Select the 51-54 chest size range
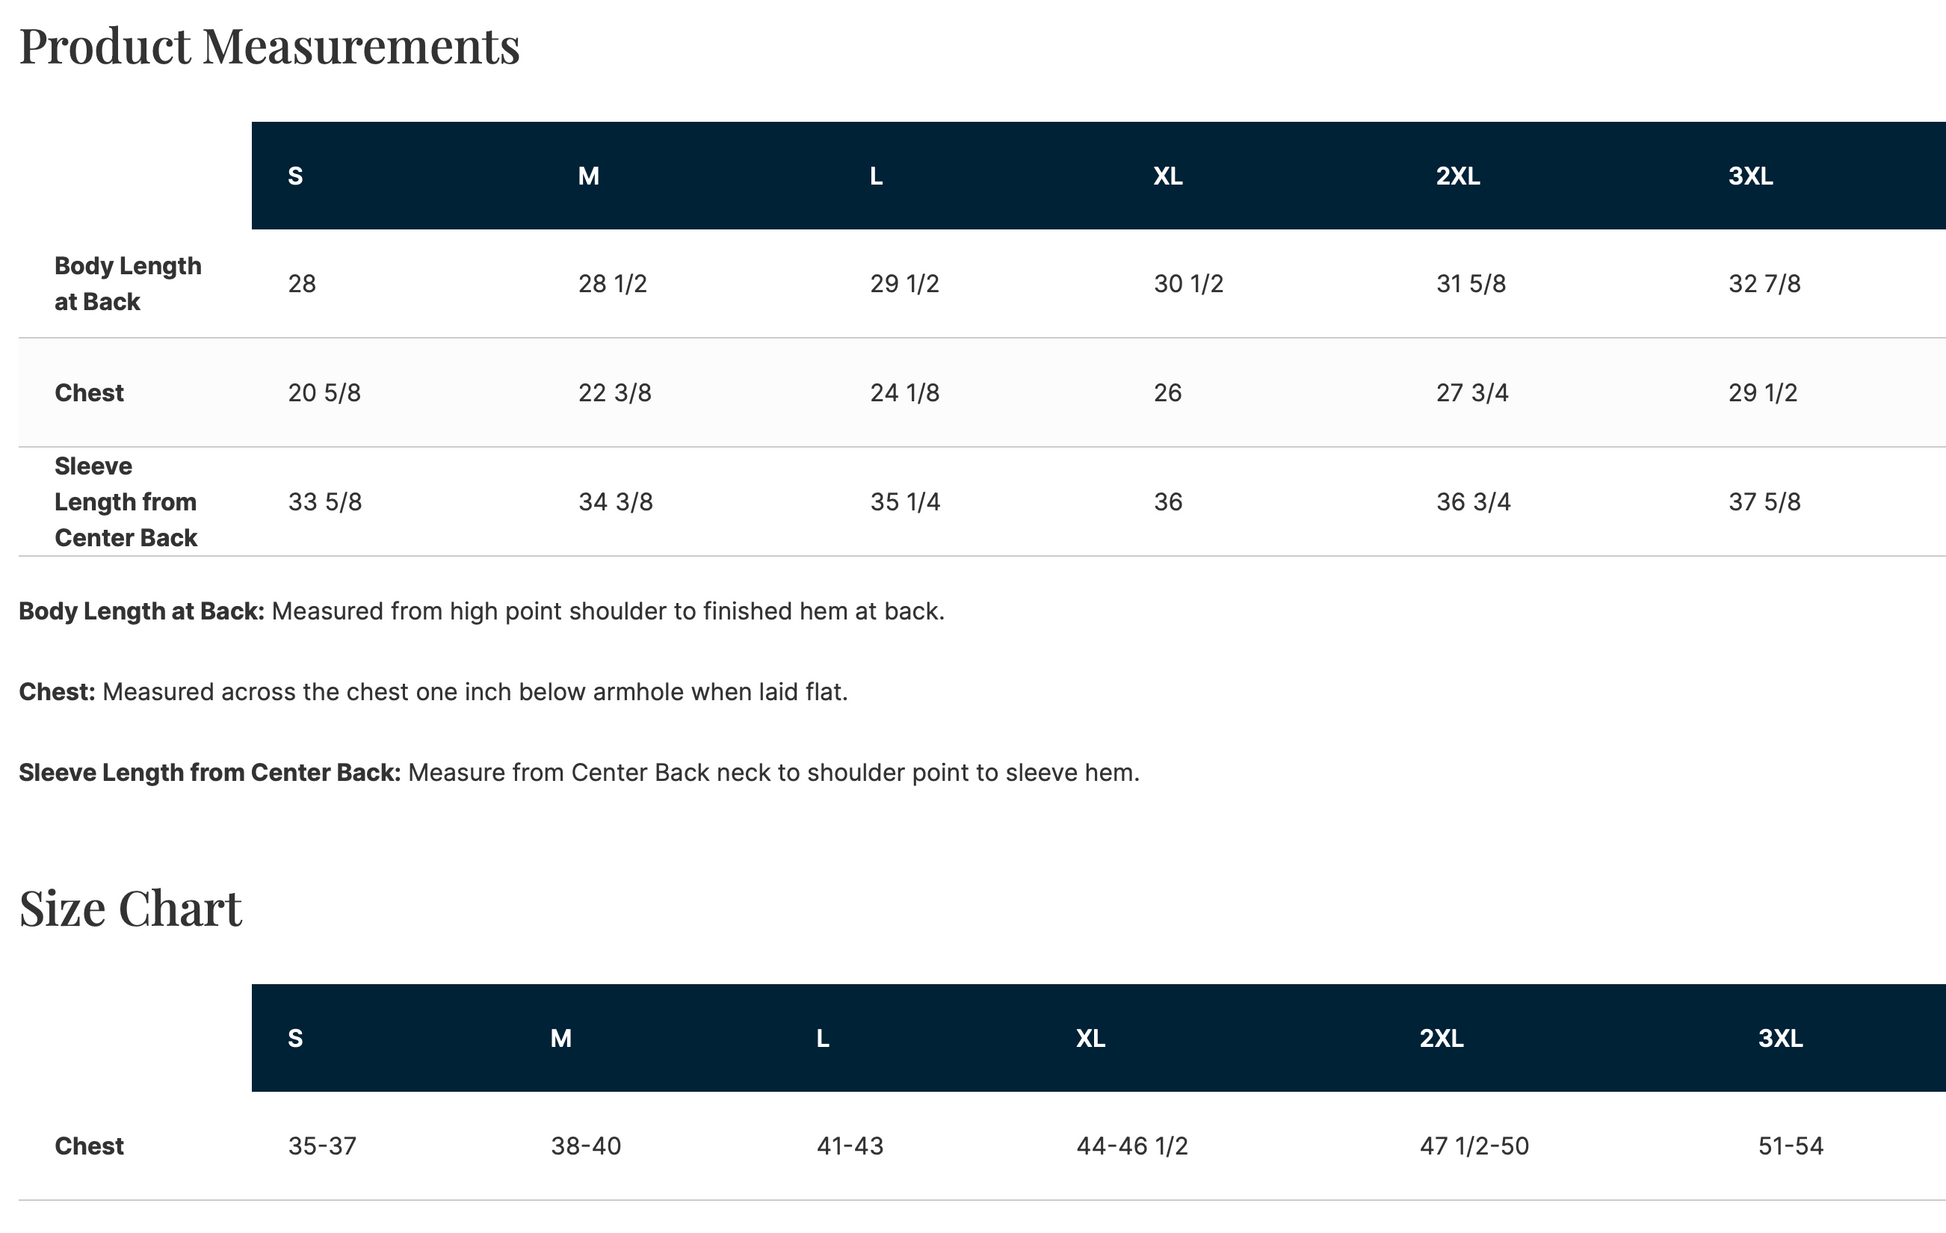Viewport: 1946px width, 1233px height. point(1790,1146)
